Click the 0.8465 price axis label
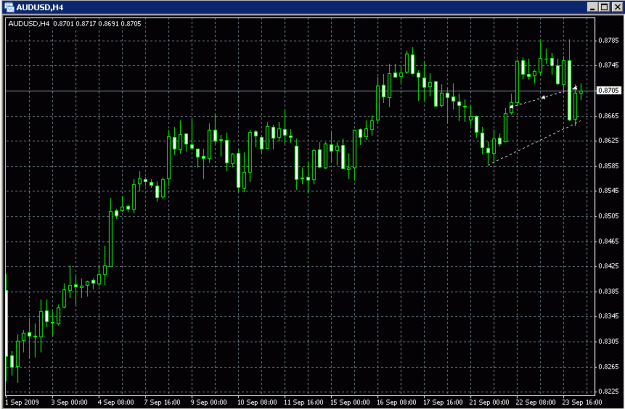625x409 pixels. pyautogui.click(x=609, y=241)
